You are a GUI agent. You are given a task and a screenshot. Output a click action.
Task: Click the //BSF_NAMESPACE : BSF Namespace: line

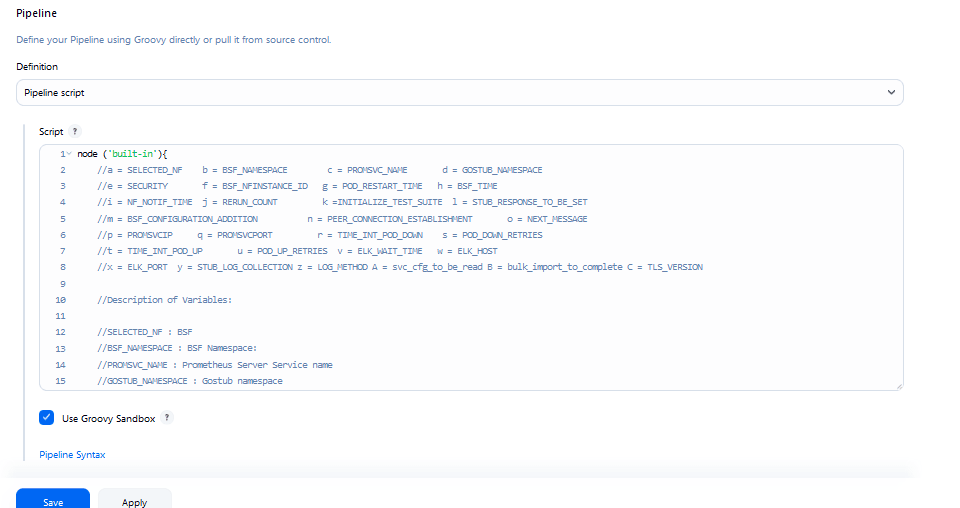177,348
